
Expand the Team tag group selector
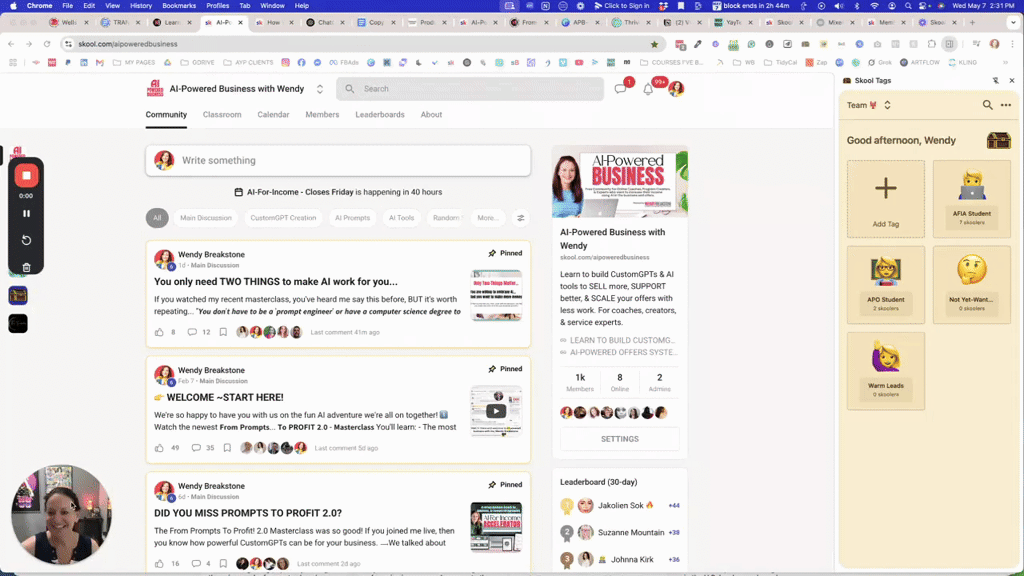[887, 105]
